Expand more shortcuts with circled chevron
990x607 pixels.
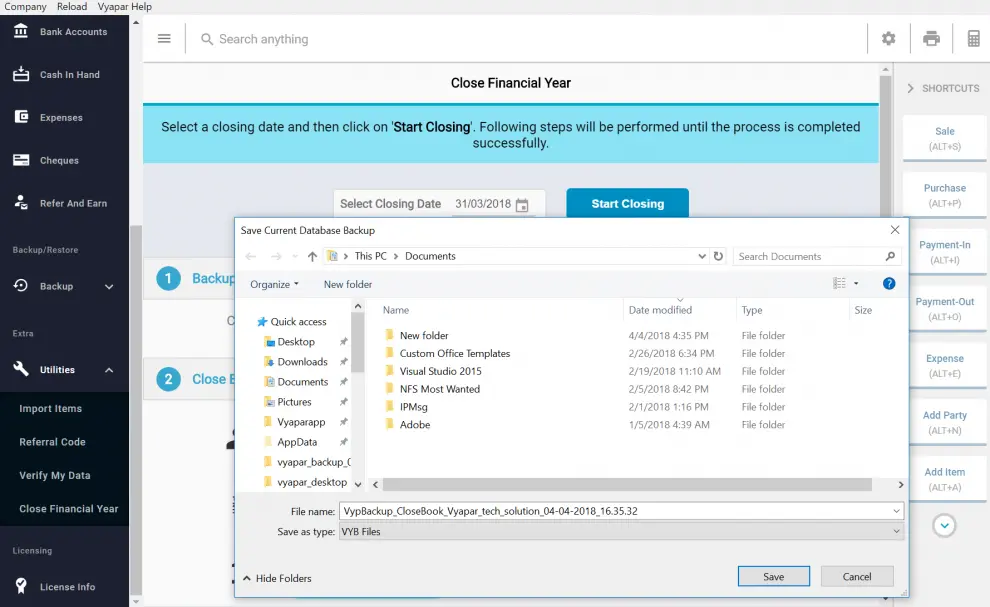click(944, 526)
